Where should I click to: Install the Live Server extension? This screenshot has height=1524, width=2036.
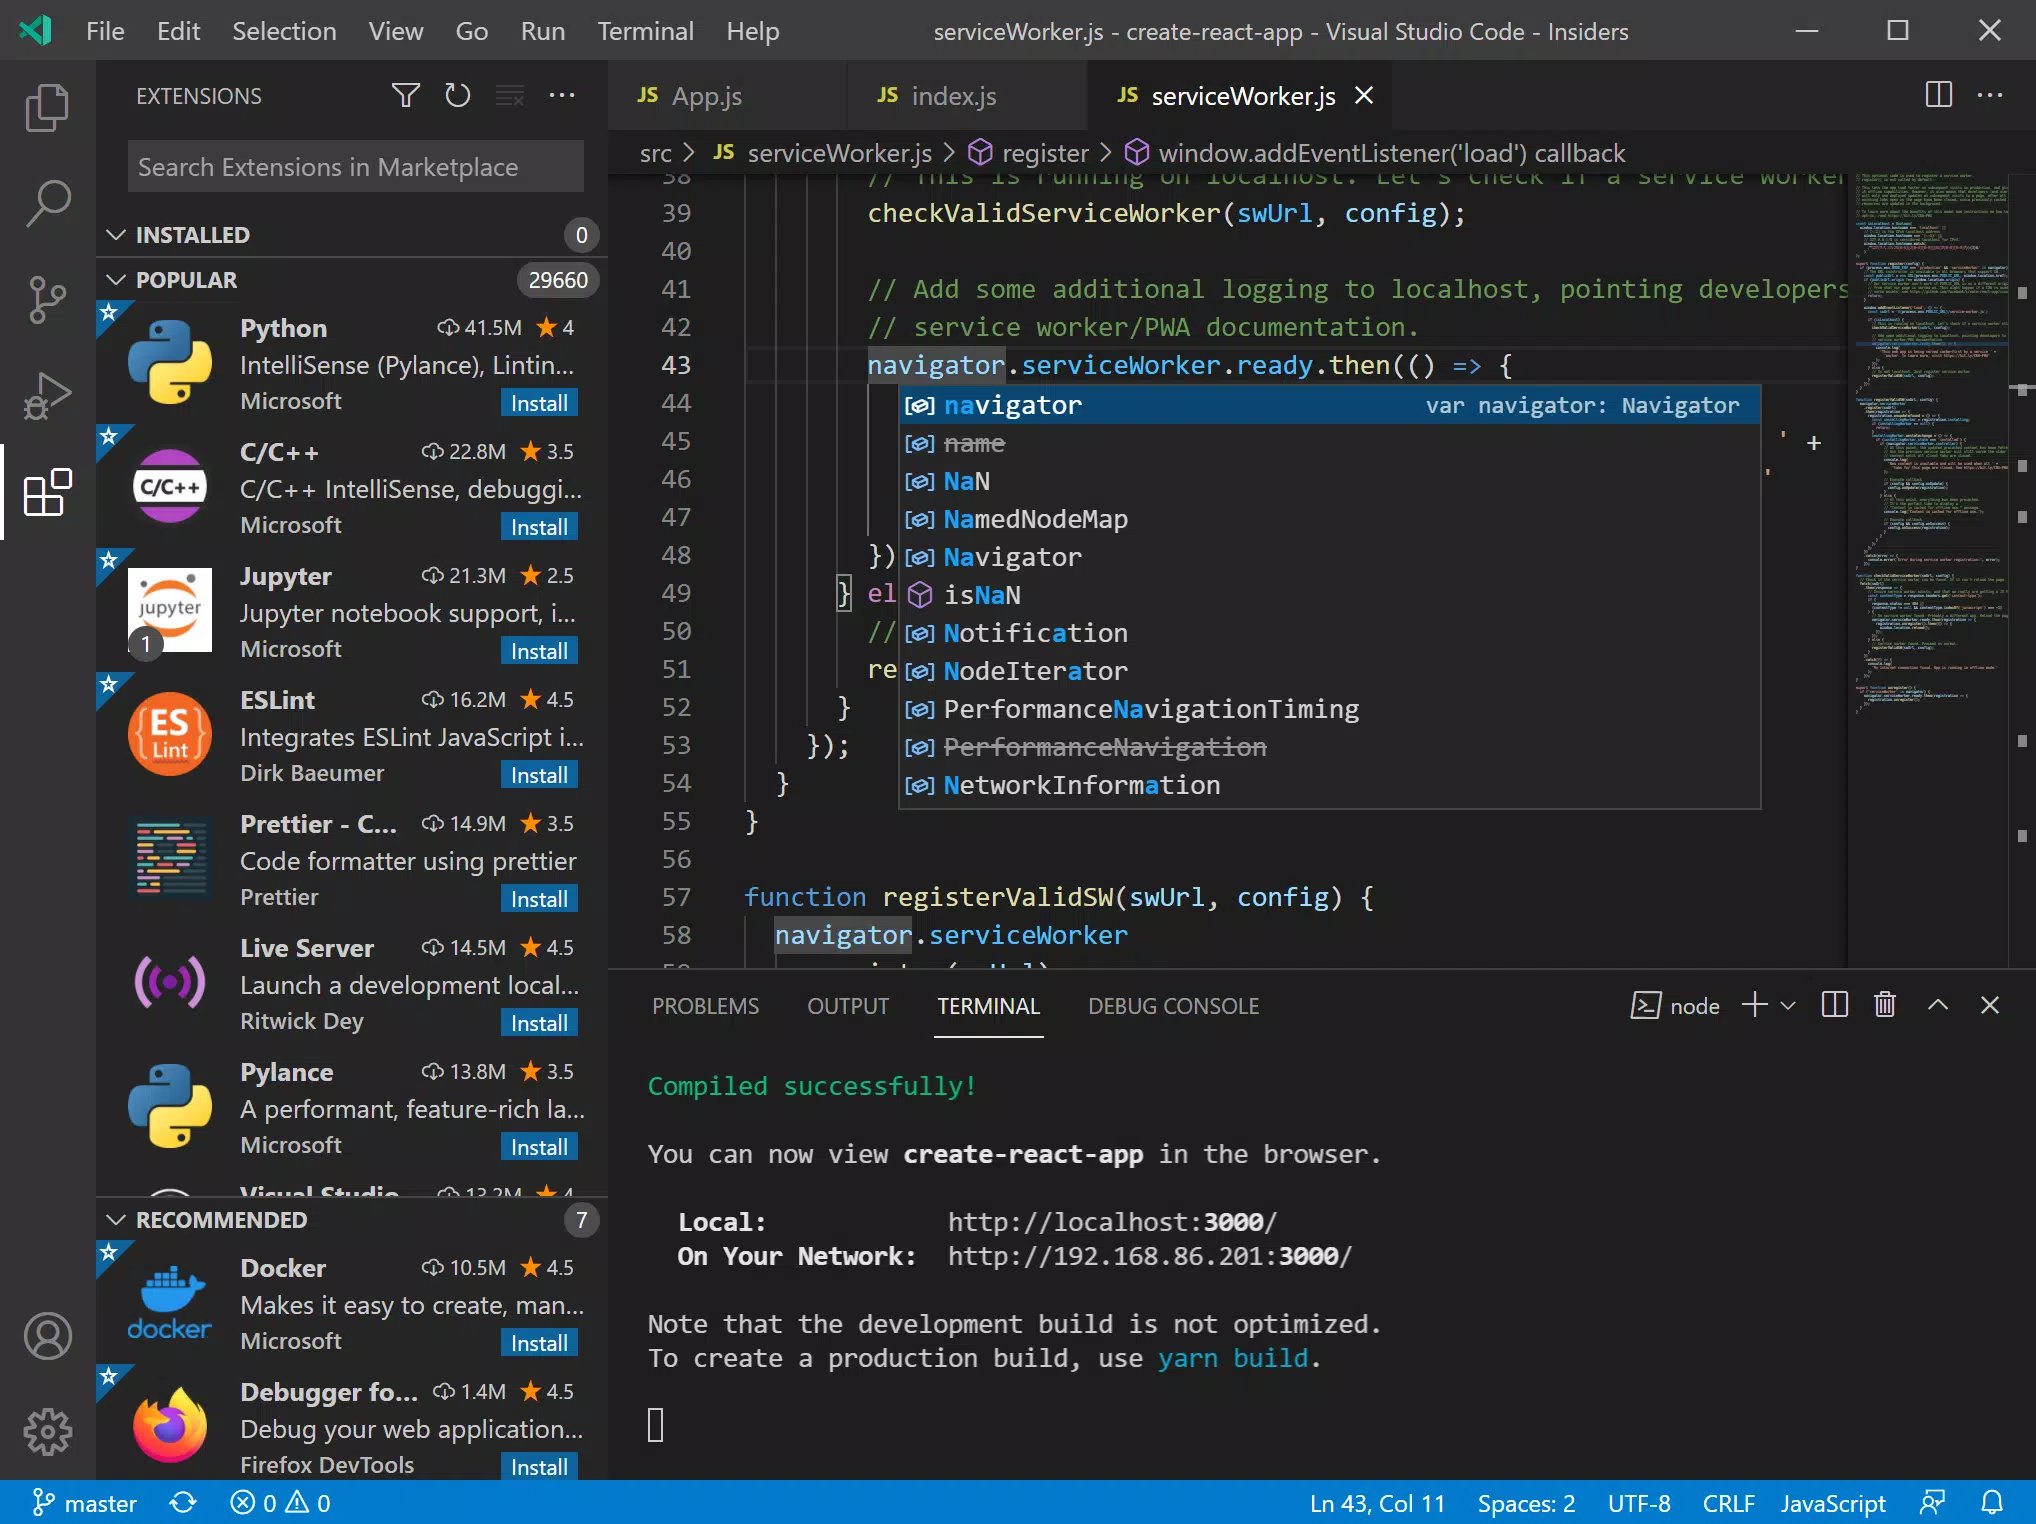tap(539, 1023)
